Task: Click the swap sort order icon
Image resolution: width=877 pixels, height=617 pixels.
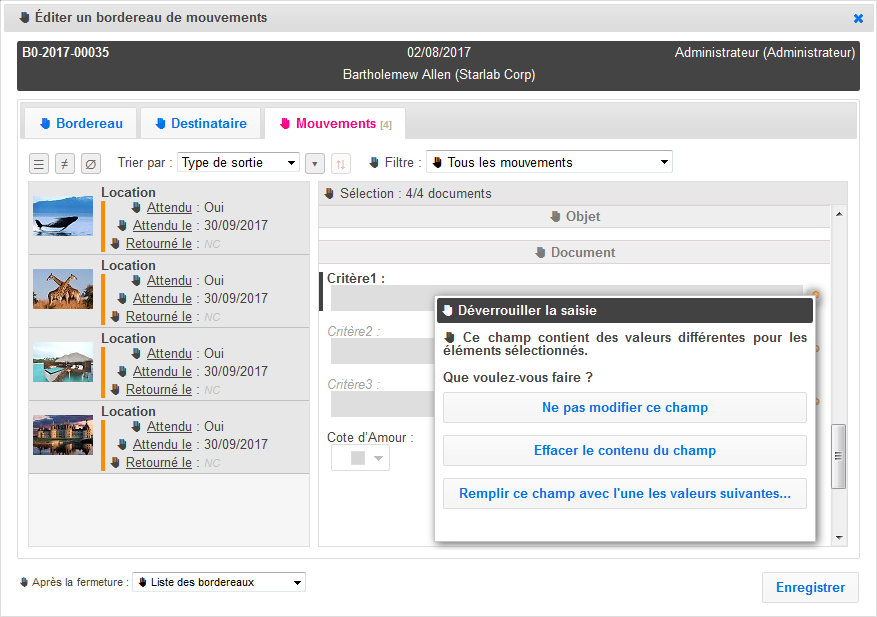Action: point(341,163)
